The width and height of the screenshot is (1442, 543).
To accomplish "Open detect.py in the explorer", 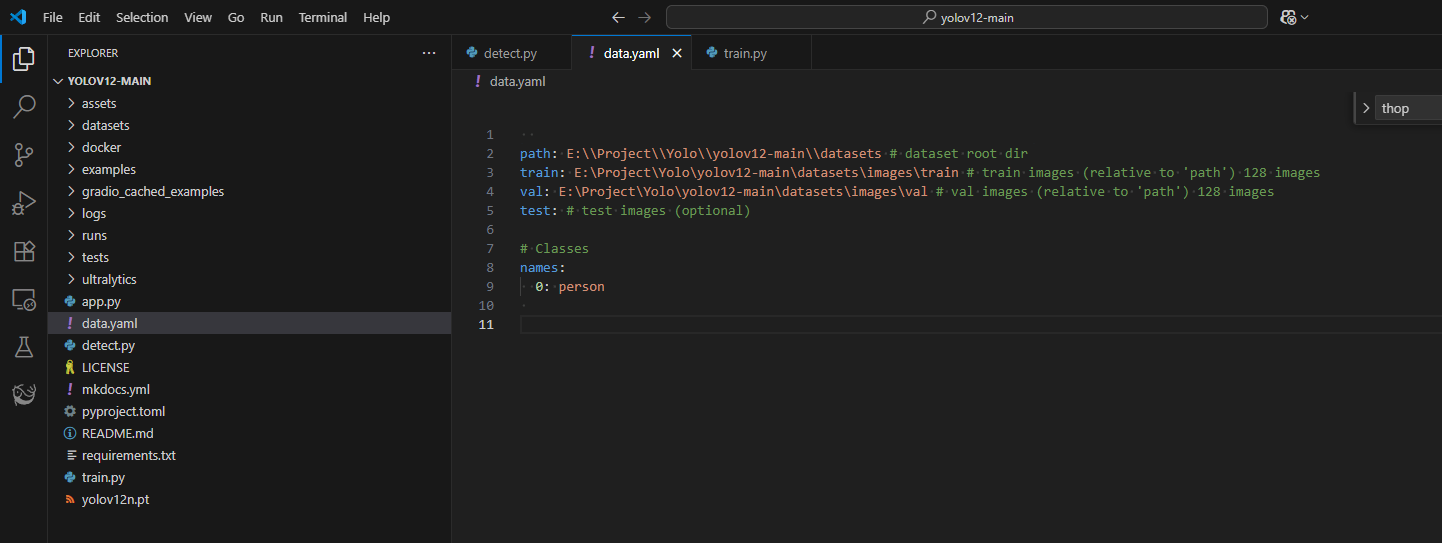I will click(x=249, y=345).
